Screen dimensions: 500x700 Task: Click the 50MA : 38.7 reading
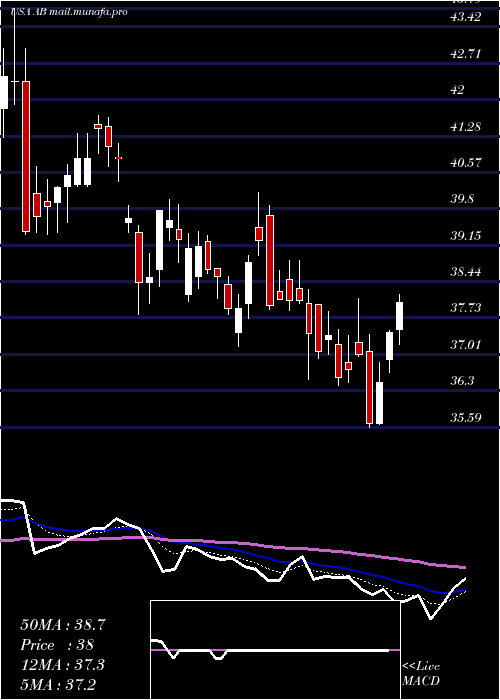pyautogui.click(x=63, y=625)
